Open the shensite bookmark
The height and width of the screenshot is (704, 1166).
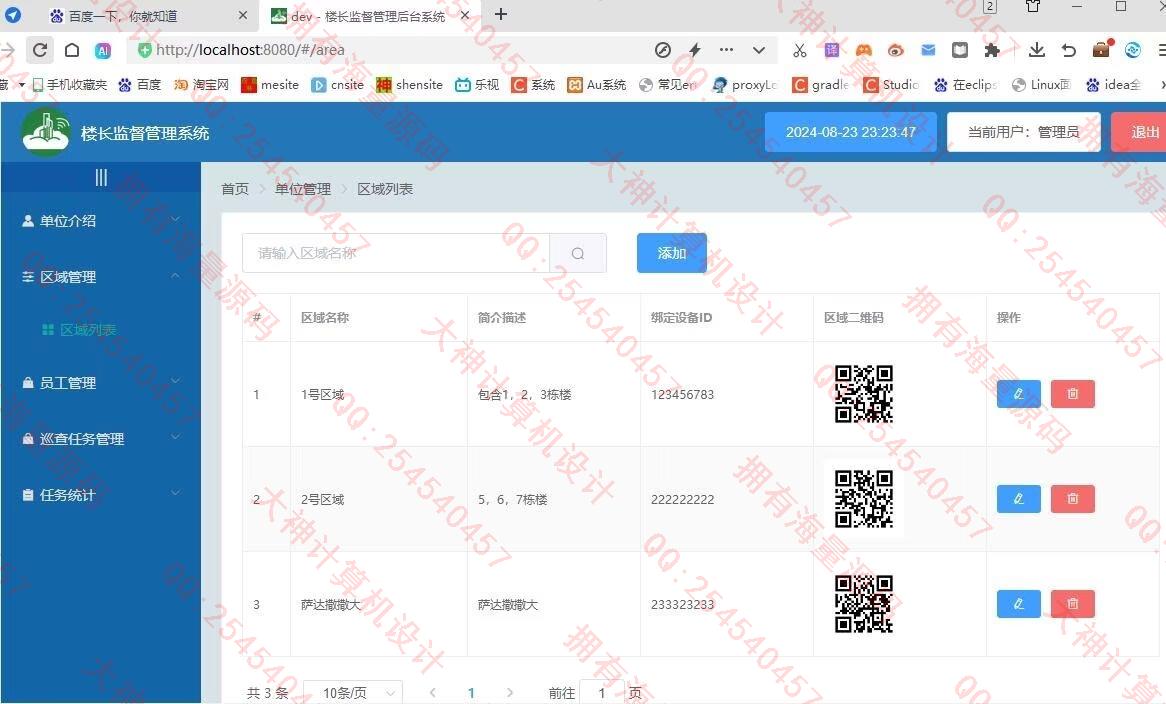[x=410, y=85]
